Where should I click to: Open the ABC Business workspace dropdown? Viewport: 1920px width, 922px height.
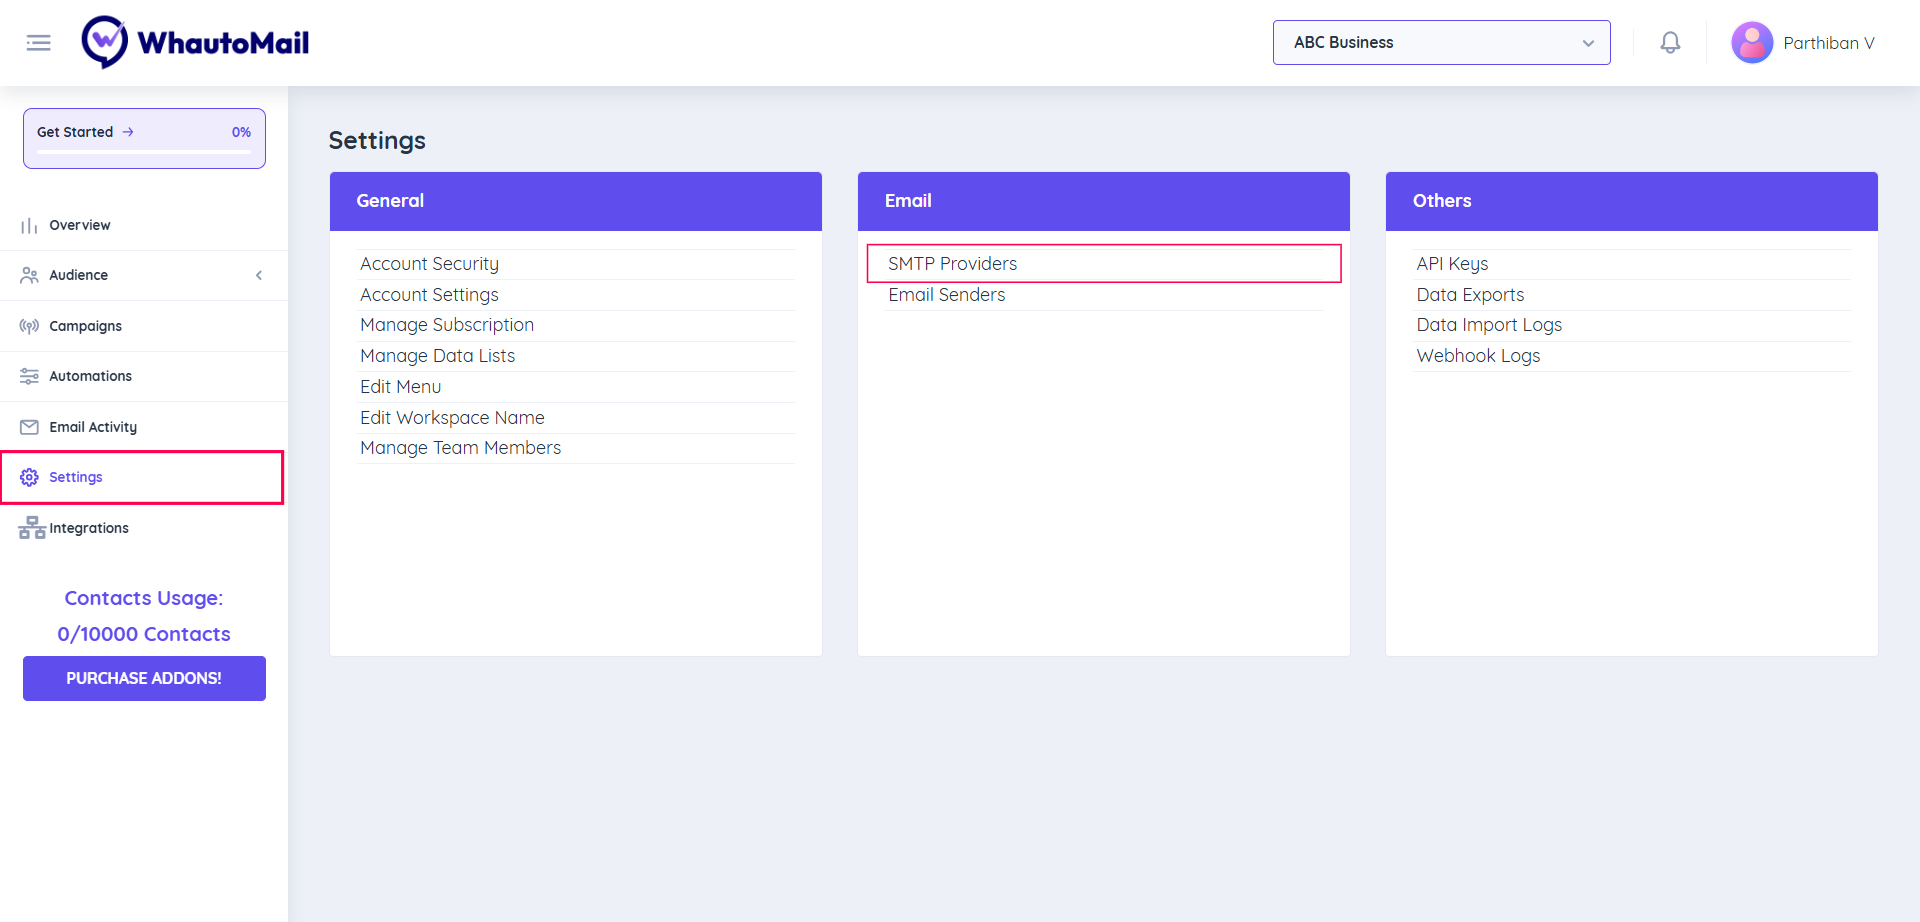1441,42
